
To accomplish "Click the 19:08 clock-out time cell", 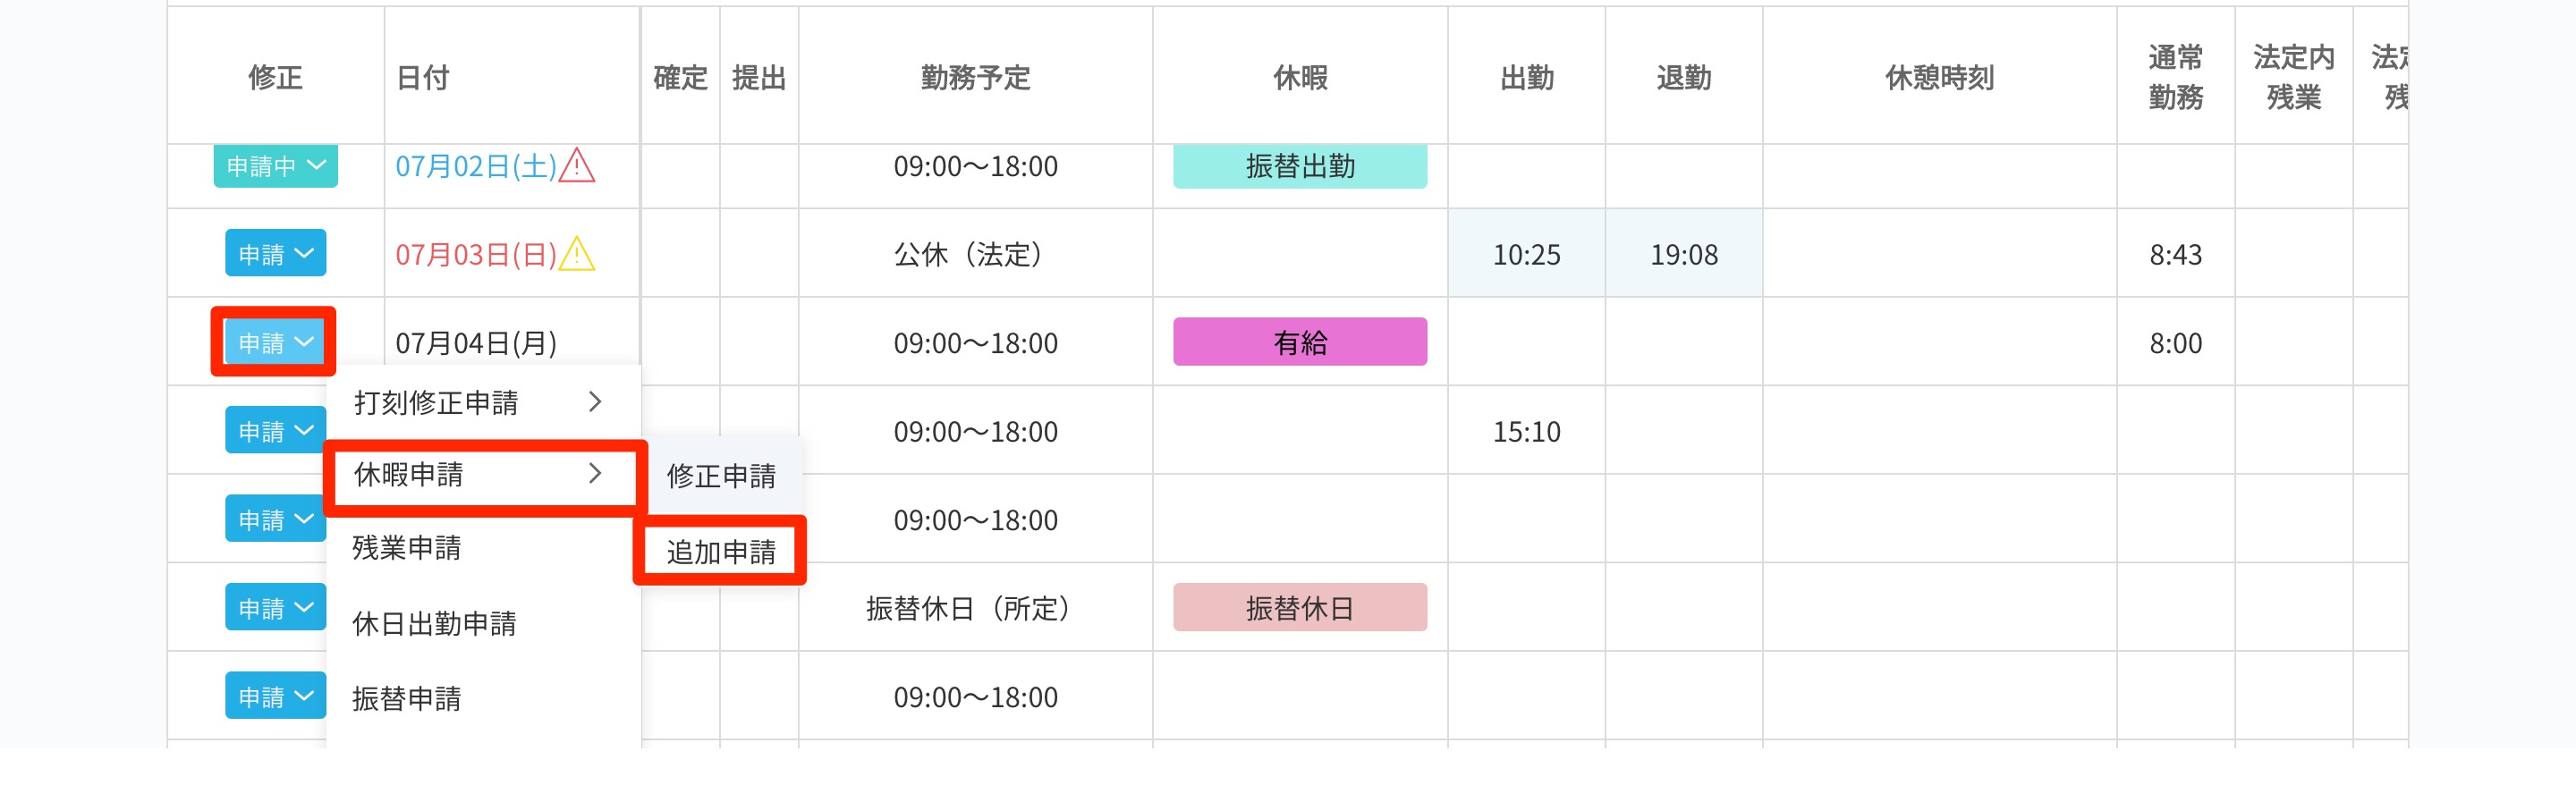I will pyautogui.click(x=1683, y=254).
